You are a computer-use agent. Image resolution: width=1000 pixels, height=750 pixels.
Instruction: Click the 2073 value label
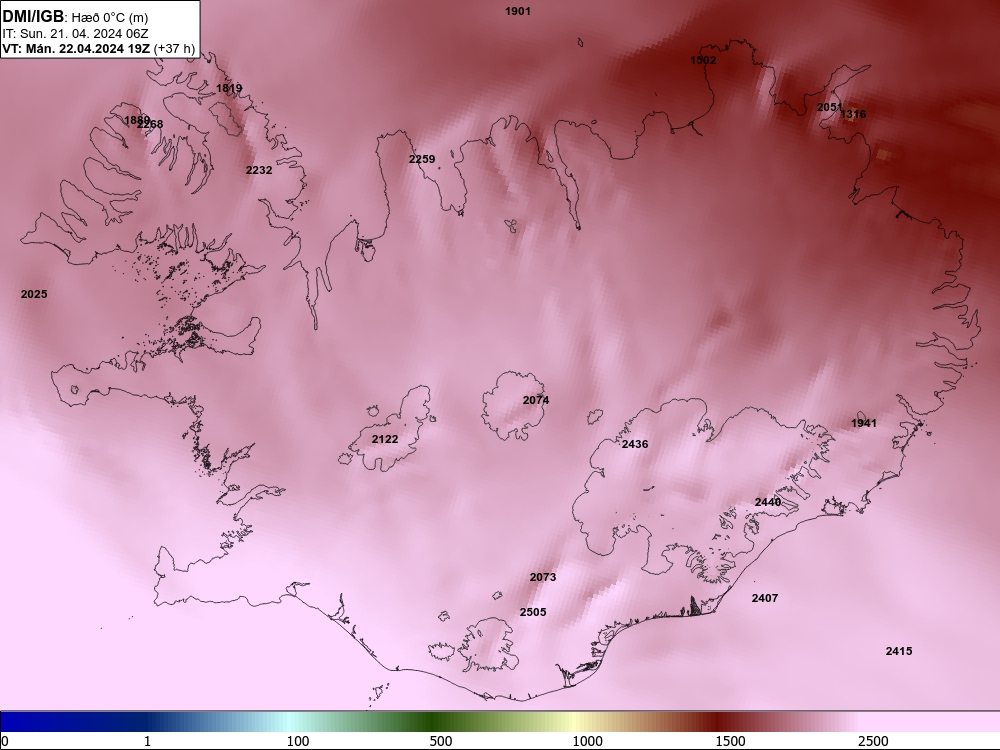(543, 577)
